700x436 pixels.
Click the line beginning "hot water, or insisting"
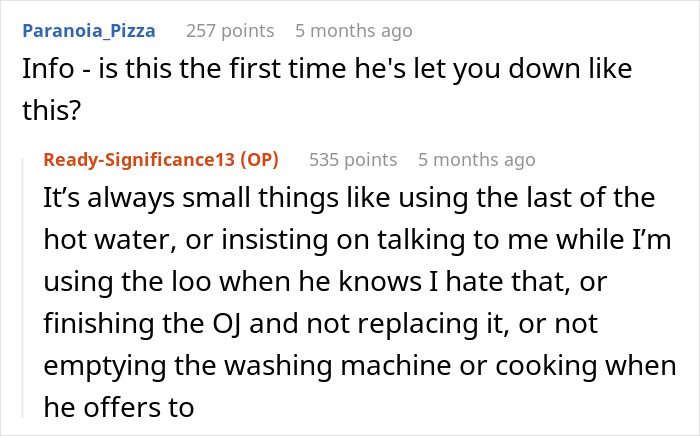coord(355,240)
